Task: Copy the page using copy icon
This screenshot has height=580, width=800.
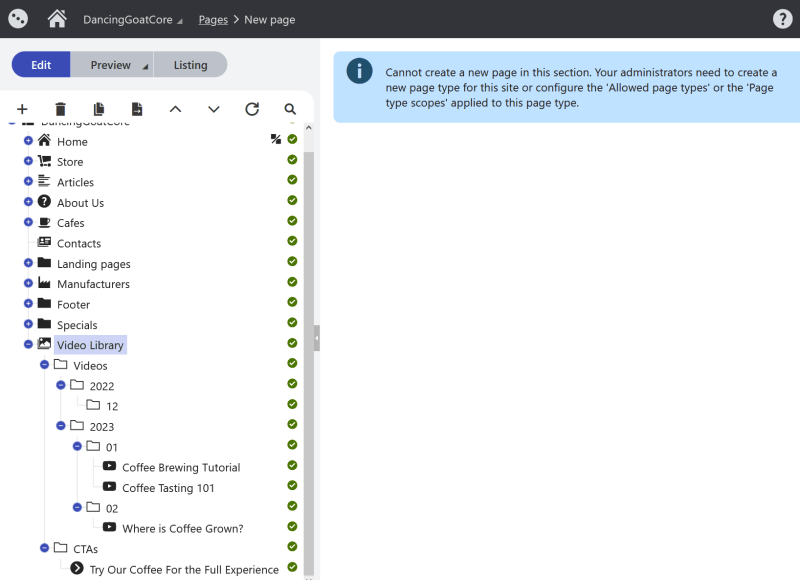Action: click(98, 109)
